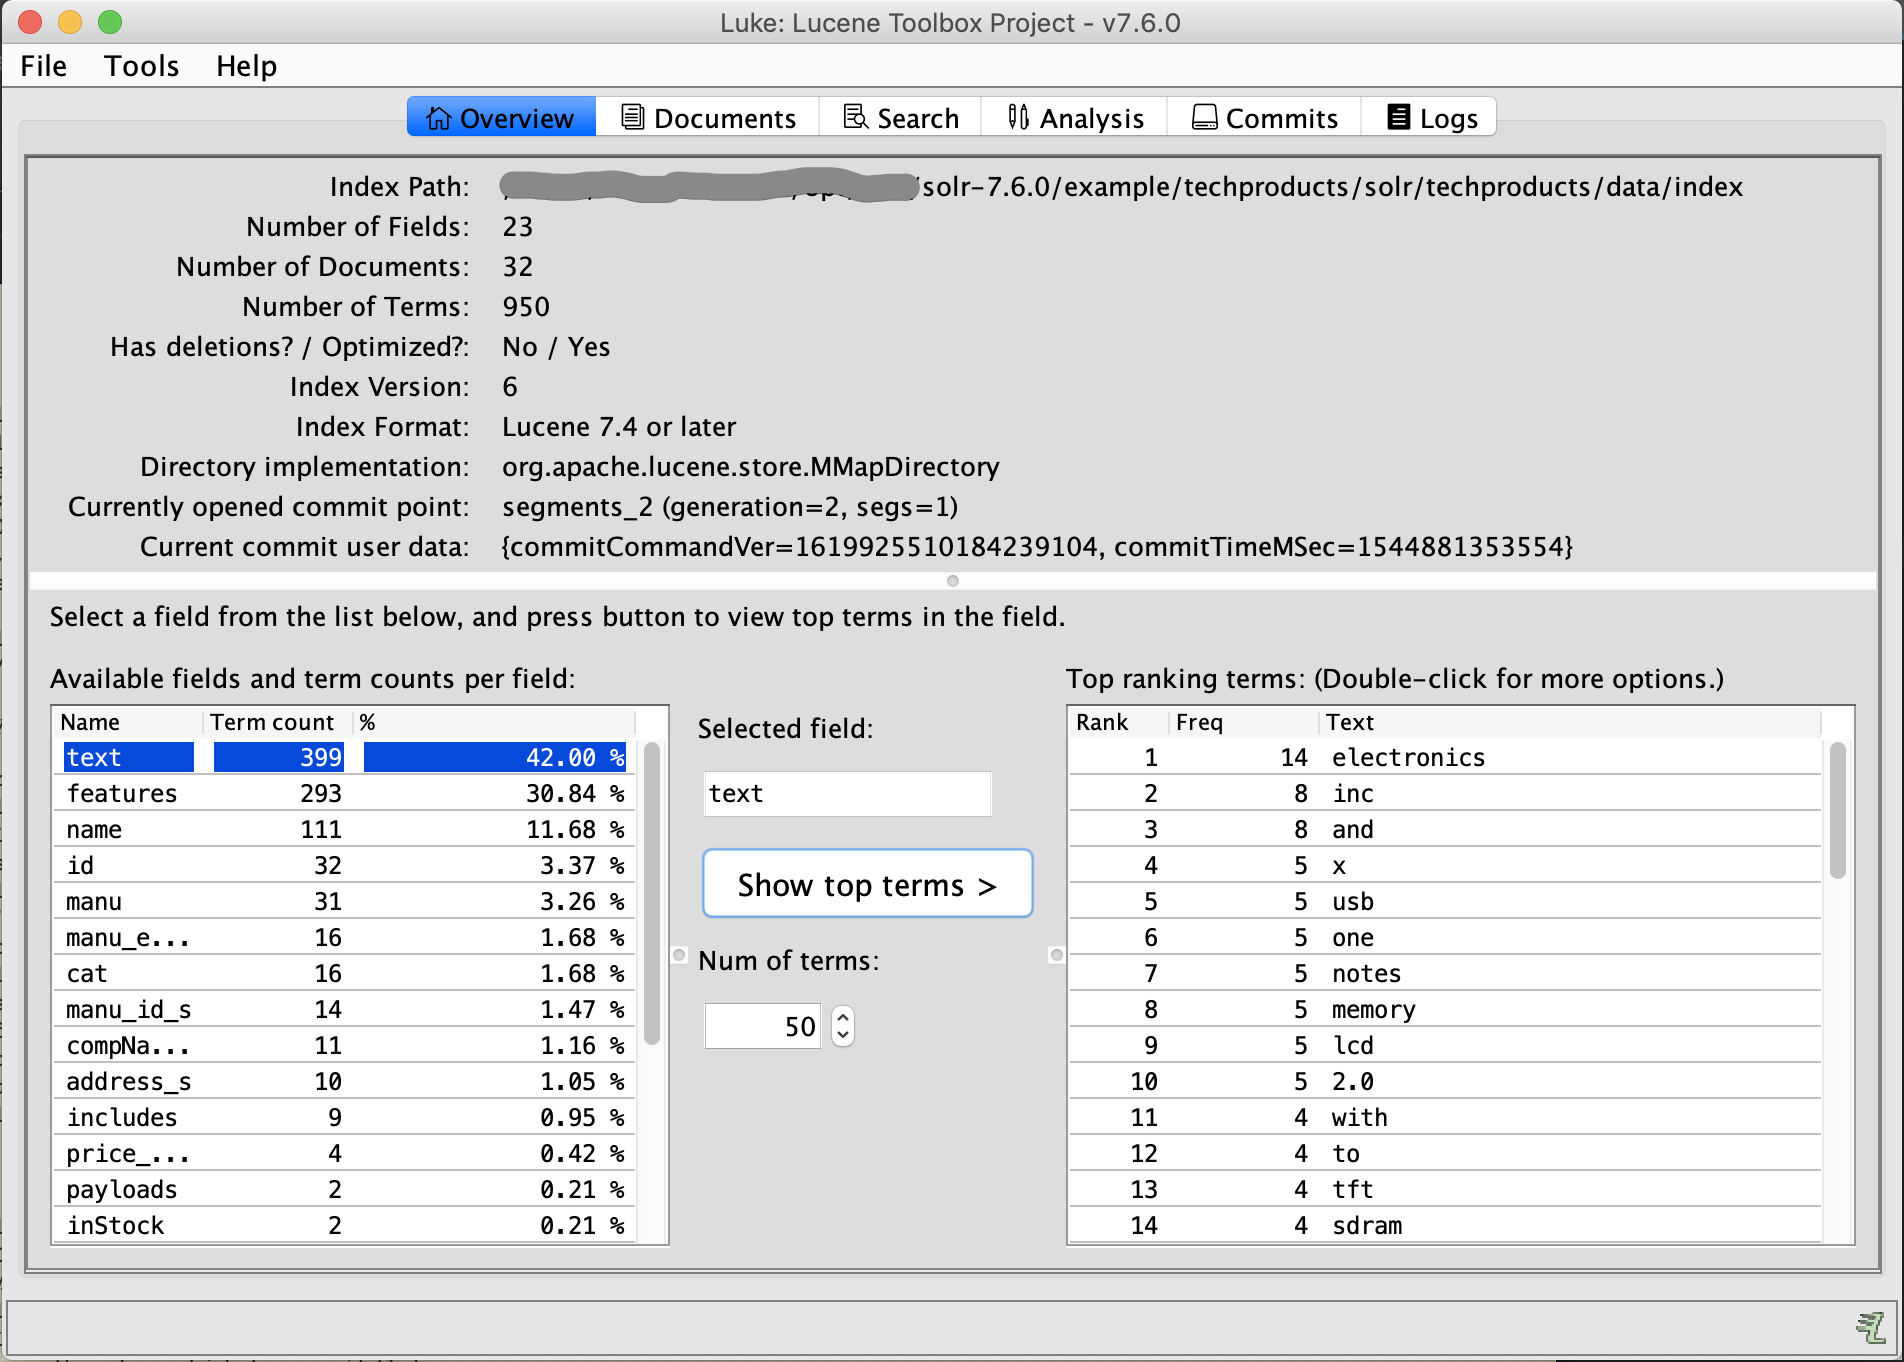Open the Tools menu

pos(142,66)
